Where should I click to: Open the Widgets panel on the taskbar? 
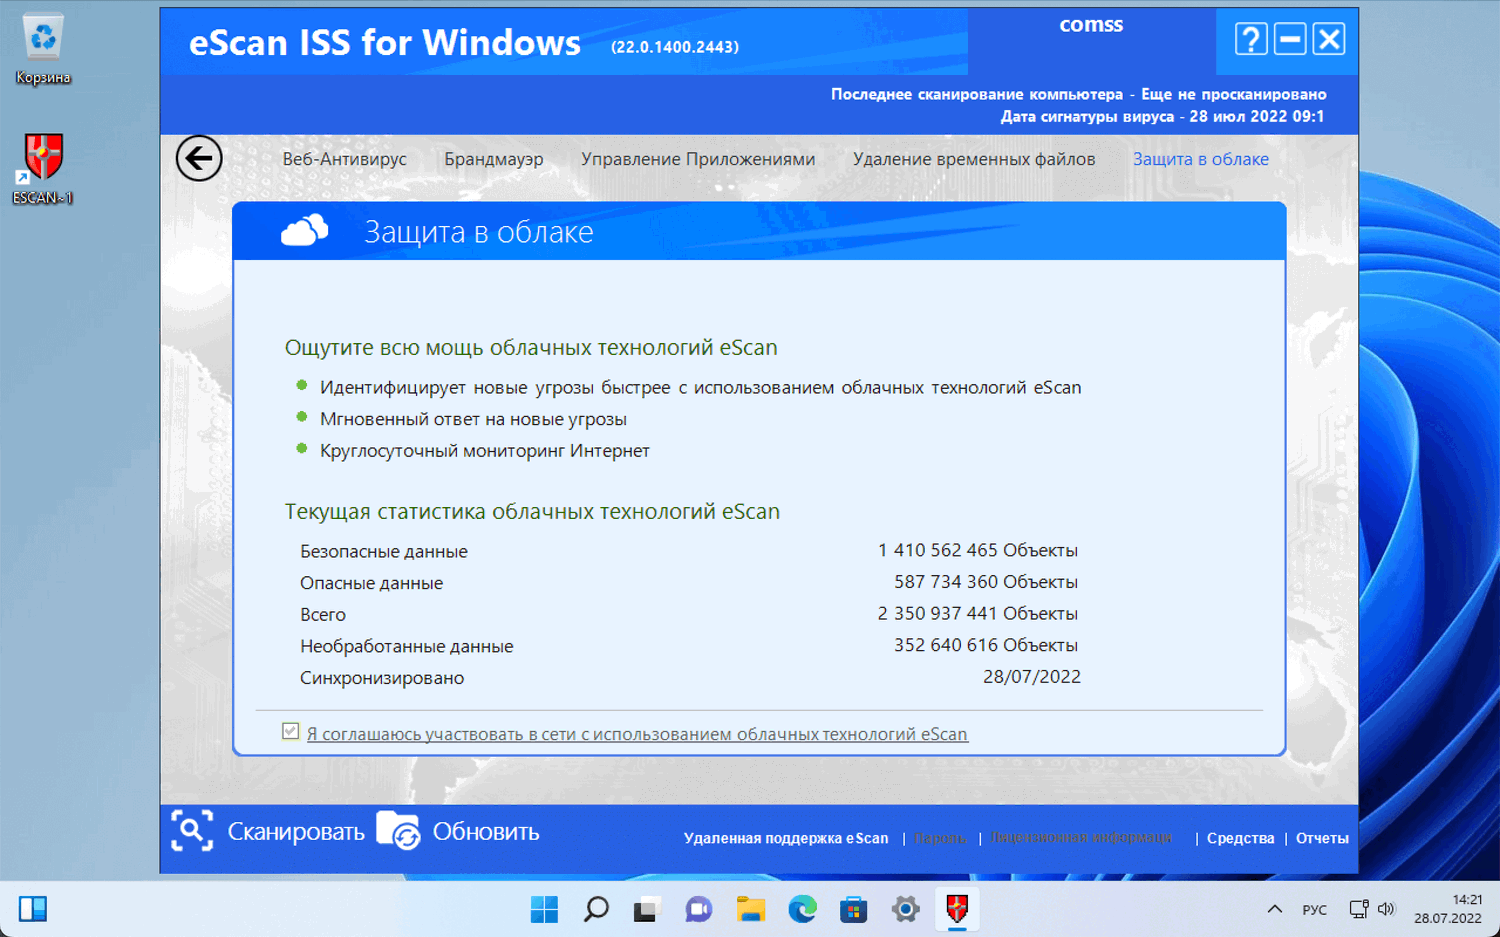tap(33, 909)
